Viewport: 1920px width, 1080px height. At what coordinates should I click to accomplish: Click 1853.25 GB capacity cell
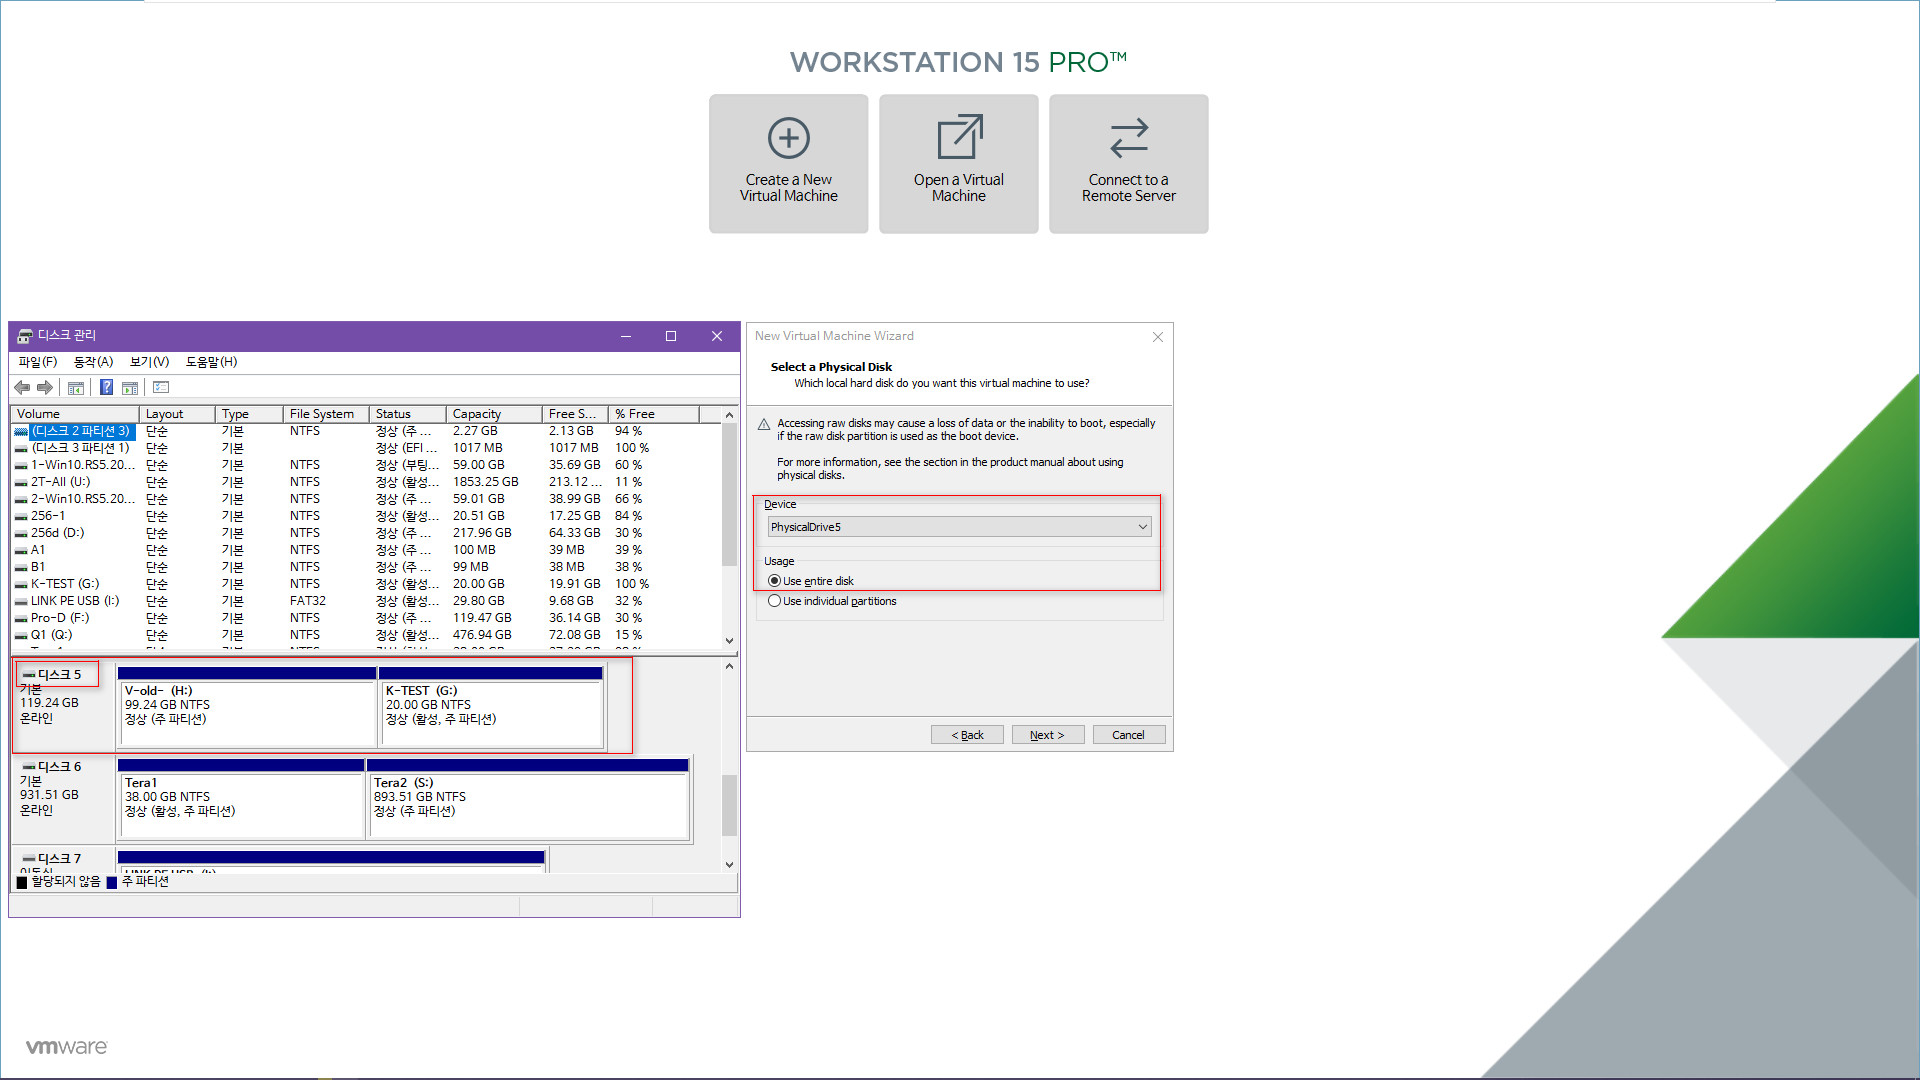tap(486, 482)
